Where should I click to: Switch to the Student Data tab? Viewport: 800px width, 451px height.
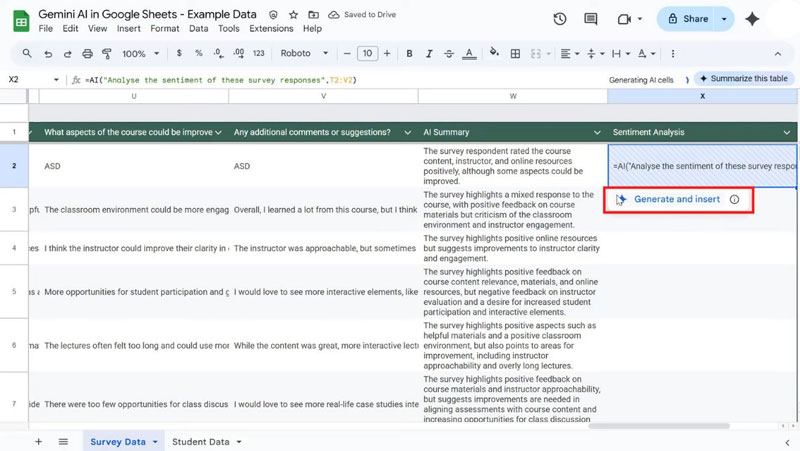coord(200,441)
